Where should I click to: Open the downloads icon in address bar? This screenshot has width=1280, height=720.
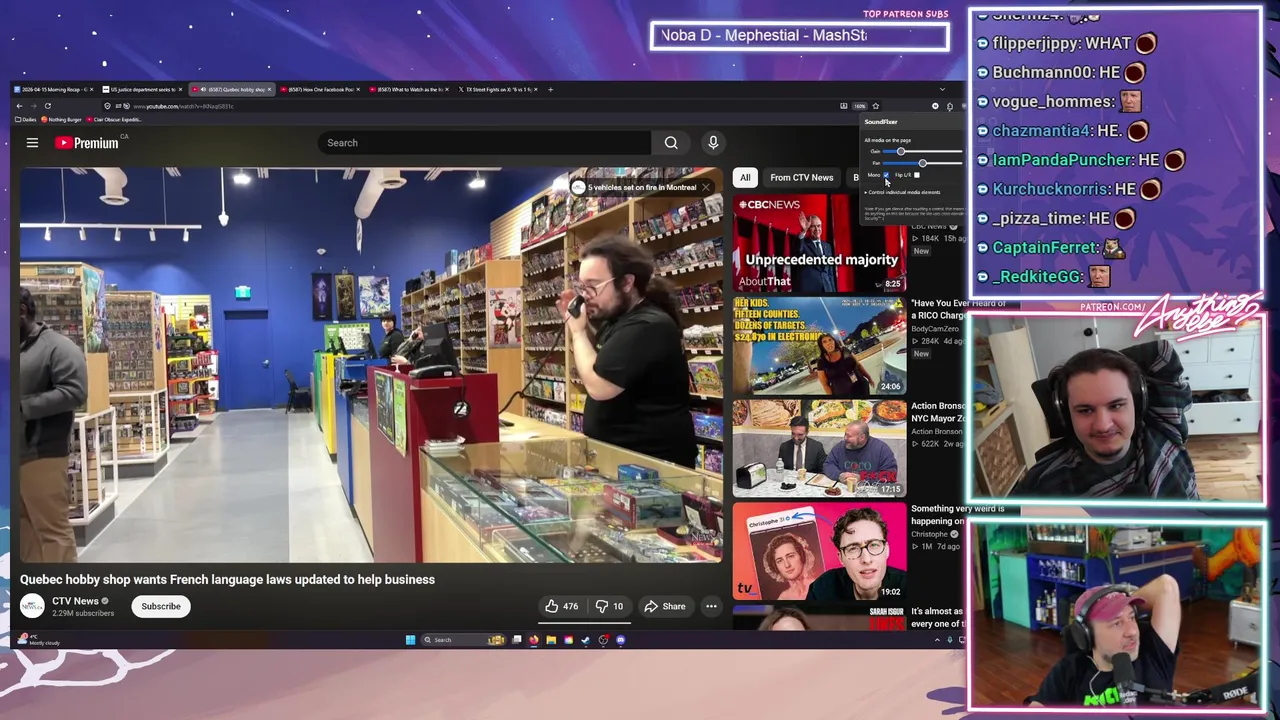click(844, 106)
